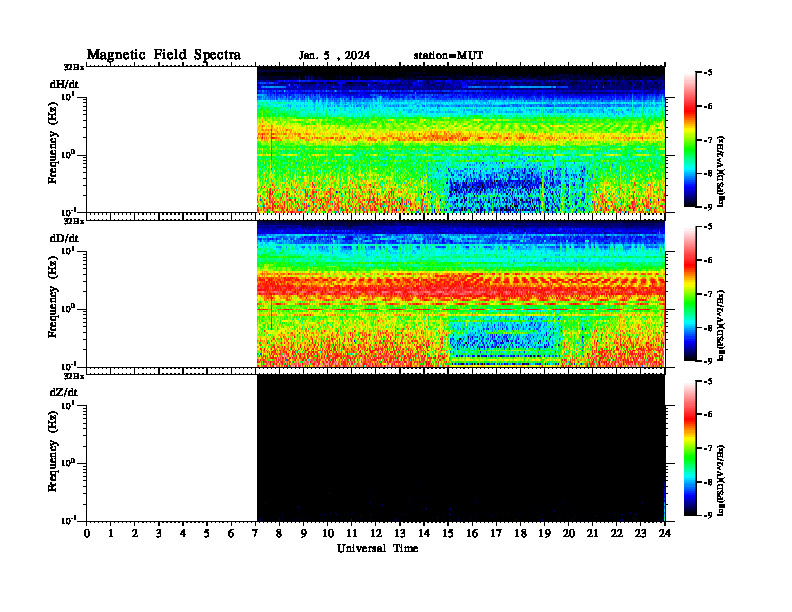Click the dZ/dt panel label
The image size is (792, 612).
click(x=64, y=392)
